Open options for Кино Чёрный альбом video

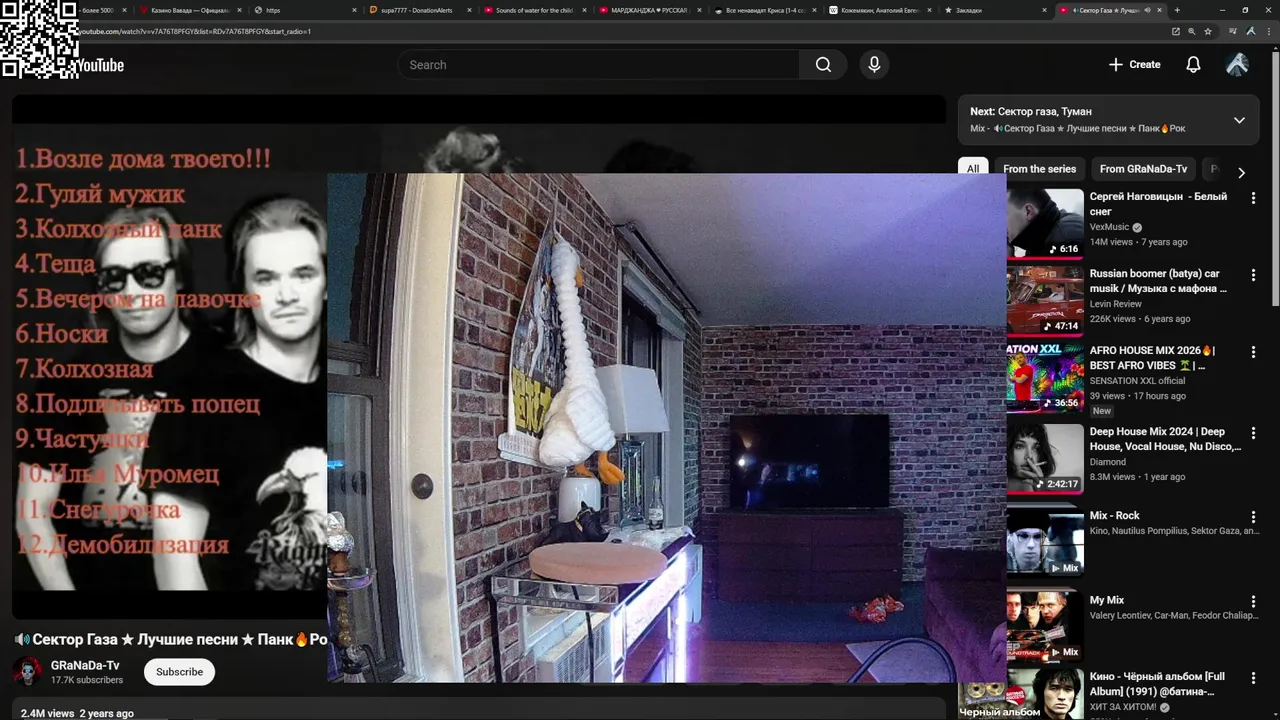(x=1253, y=678)
